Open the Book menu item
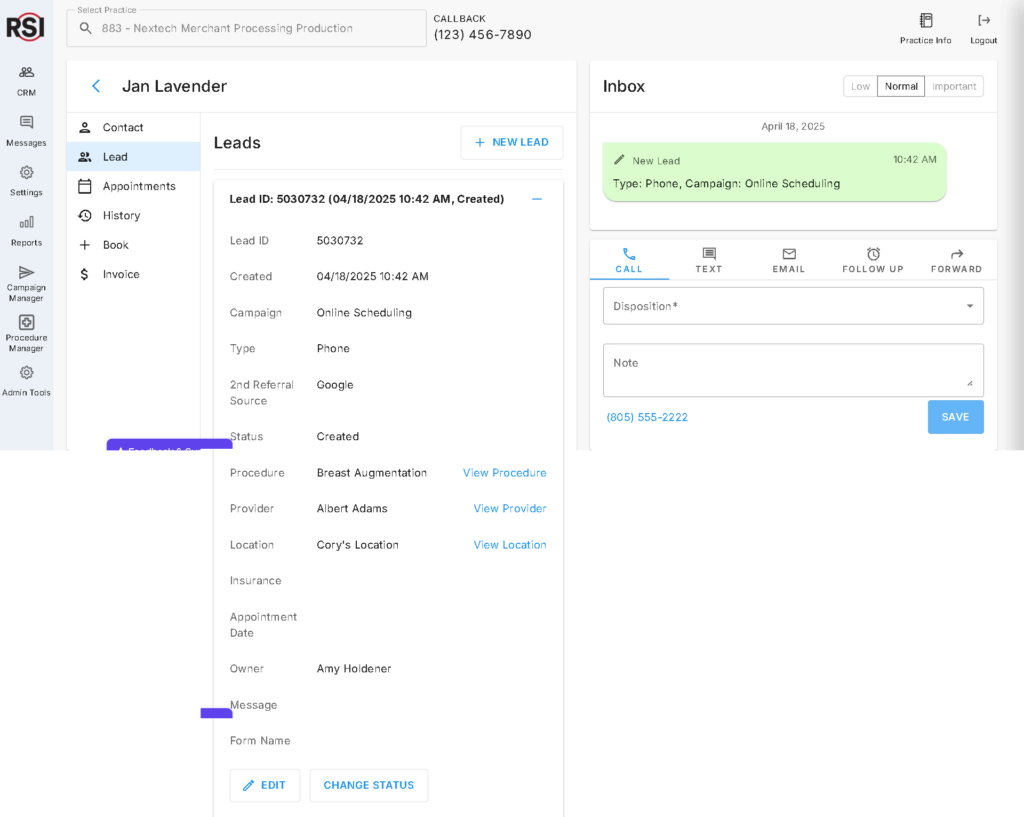Viewport: 1024px width, 817px height. point(133,245)
